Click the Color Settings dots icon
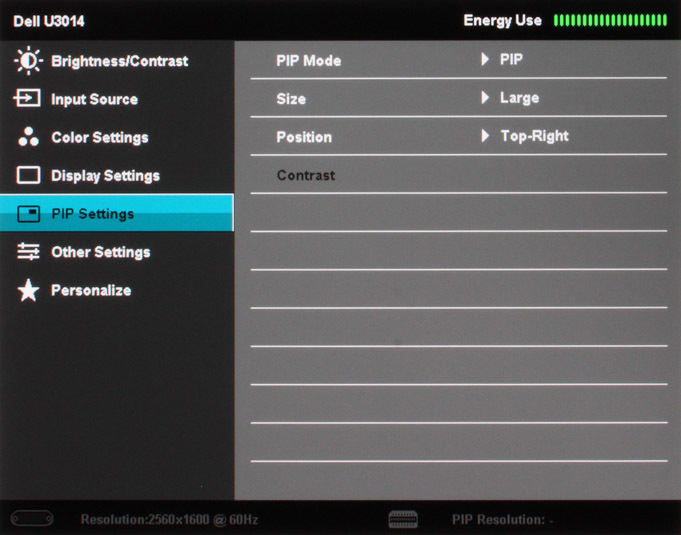Screen dimensions: 681x535 [28, 136]
